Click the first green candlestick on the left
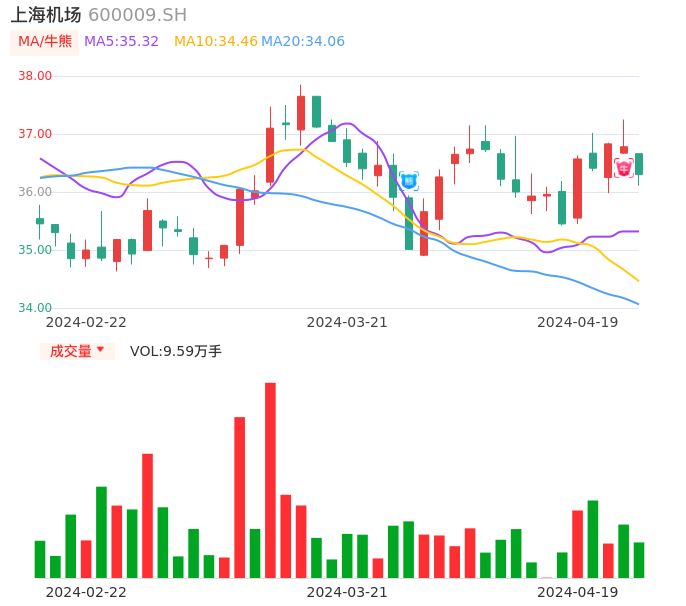This screenshot has height=606, width=686. (40, 221)
